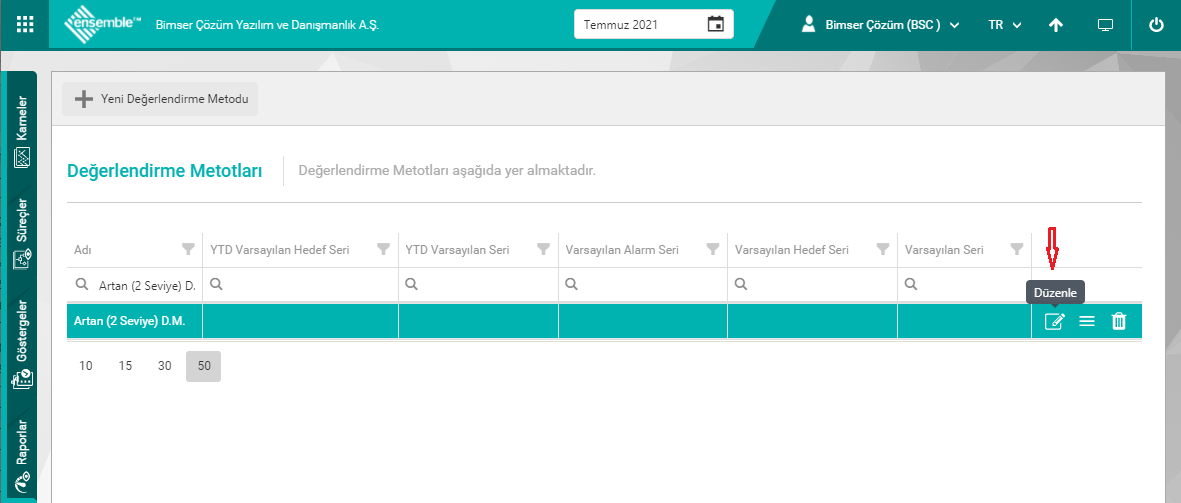Open filter for Varsayılan Hedef Seri column
The image size is (1181, 503).
(x=883, y=249)
